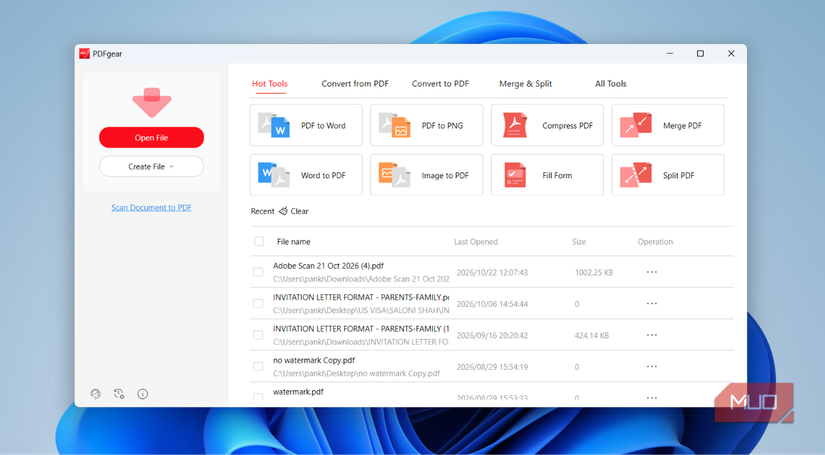The image size is (825, 455).
Task: Click the File name column header
Action: (x=294, y=241)
